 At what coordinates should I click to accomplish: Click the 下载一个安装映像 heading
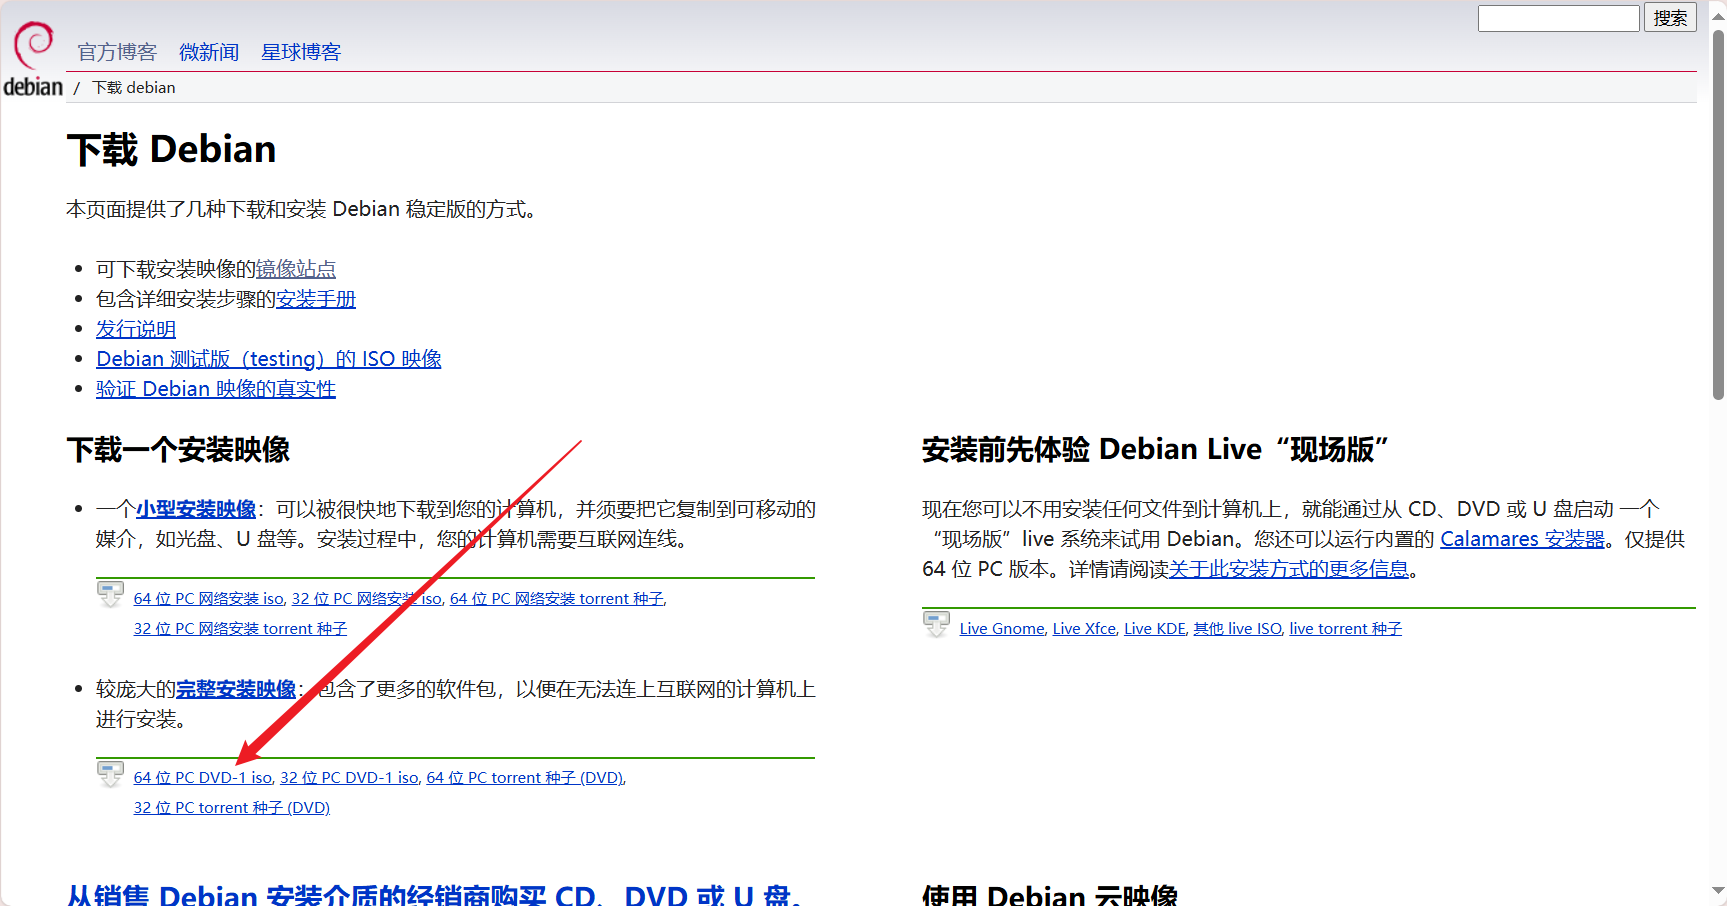coord(178,450)
